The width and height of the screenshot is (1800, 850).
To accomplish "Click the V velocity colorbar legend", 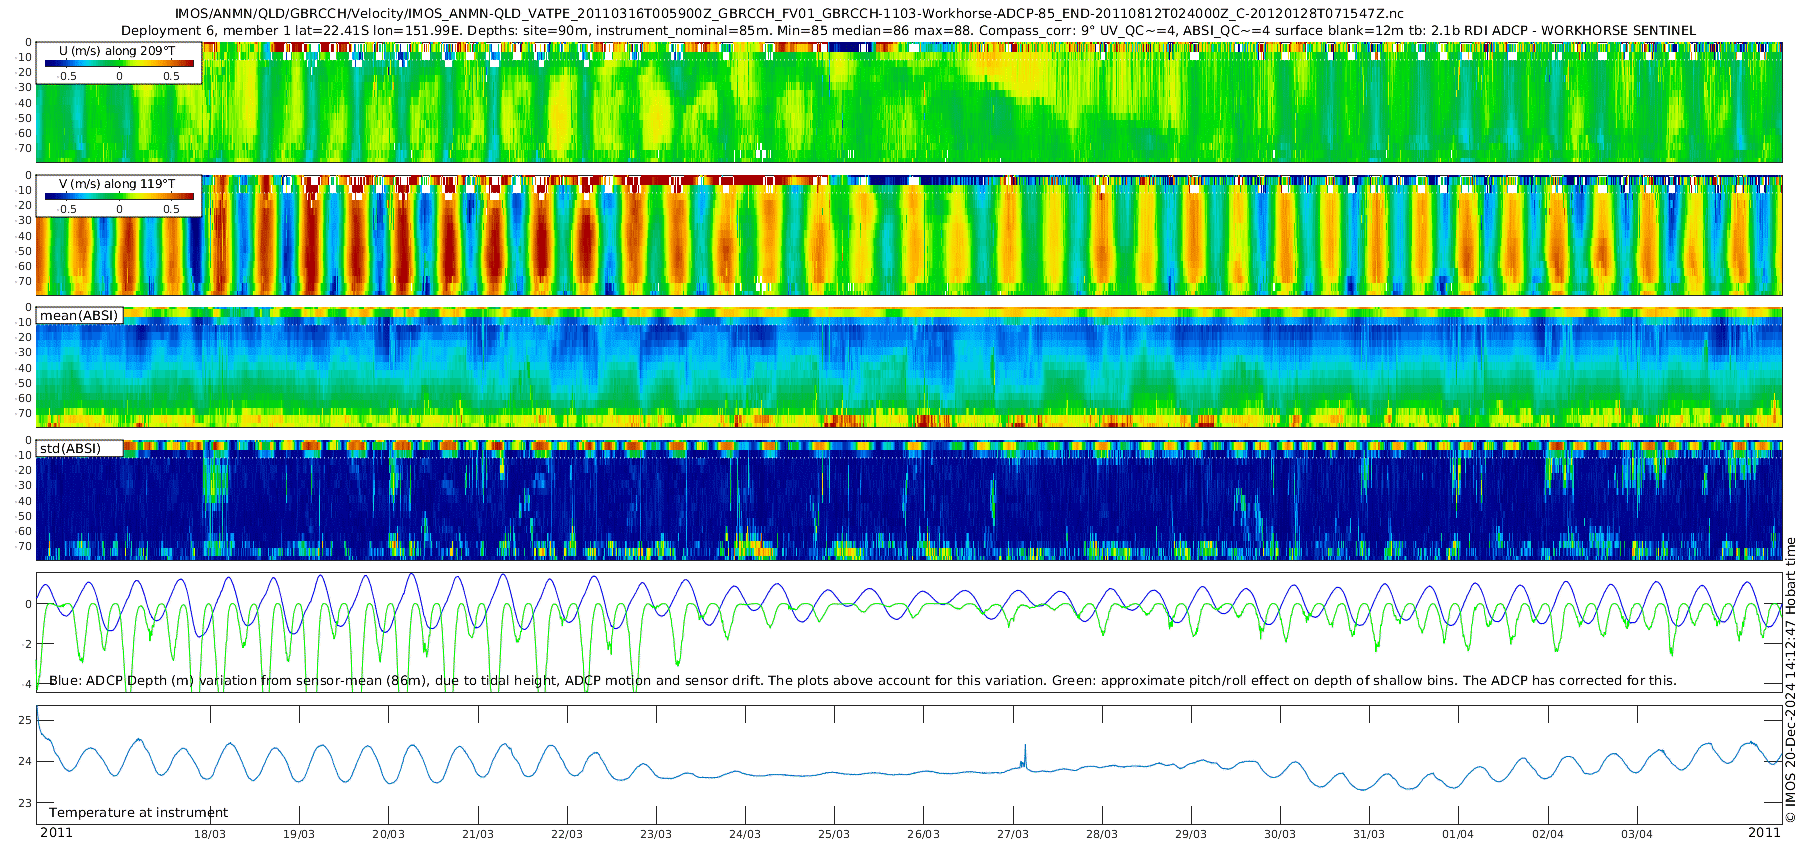I will pos(119,196).
